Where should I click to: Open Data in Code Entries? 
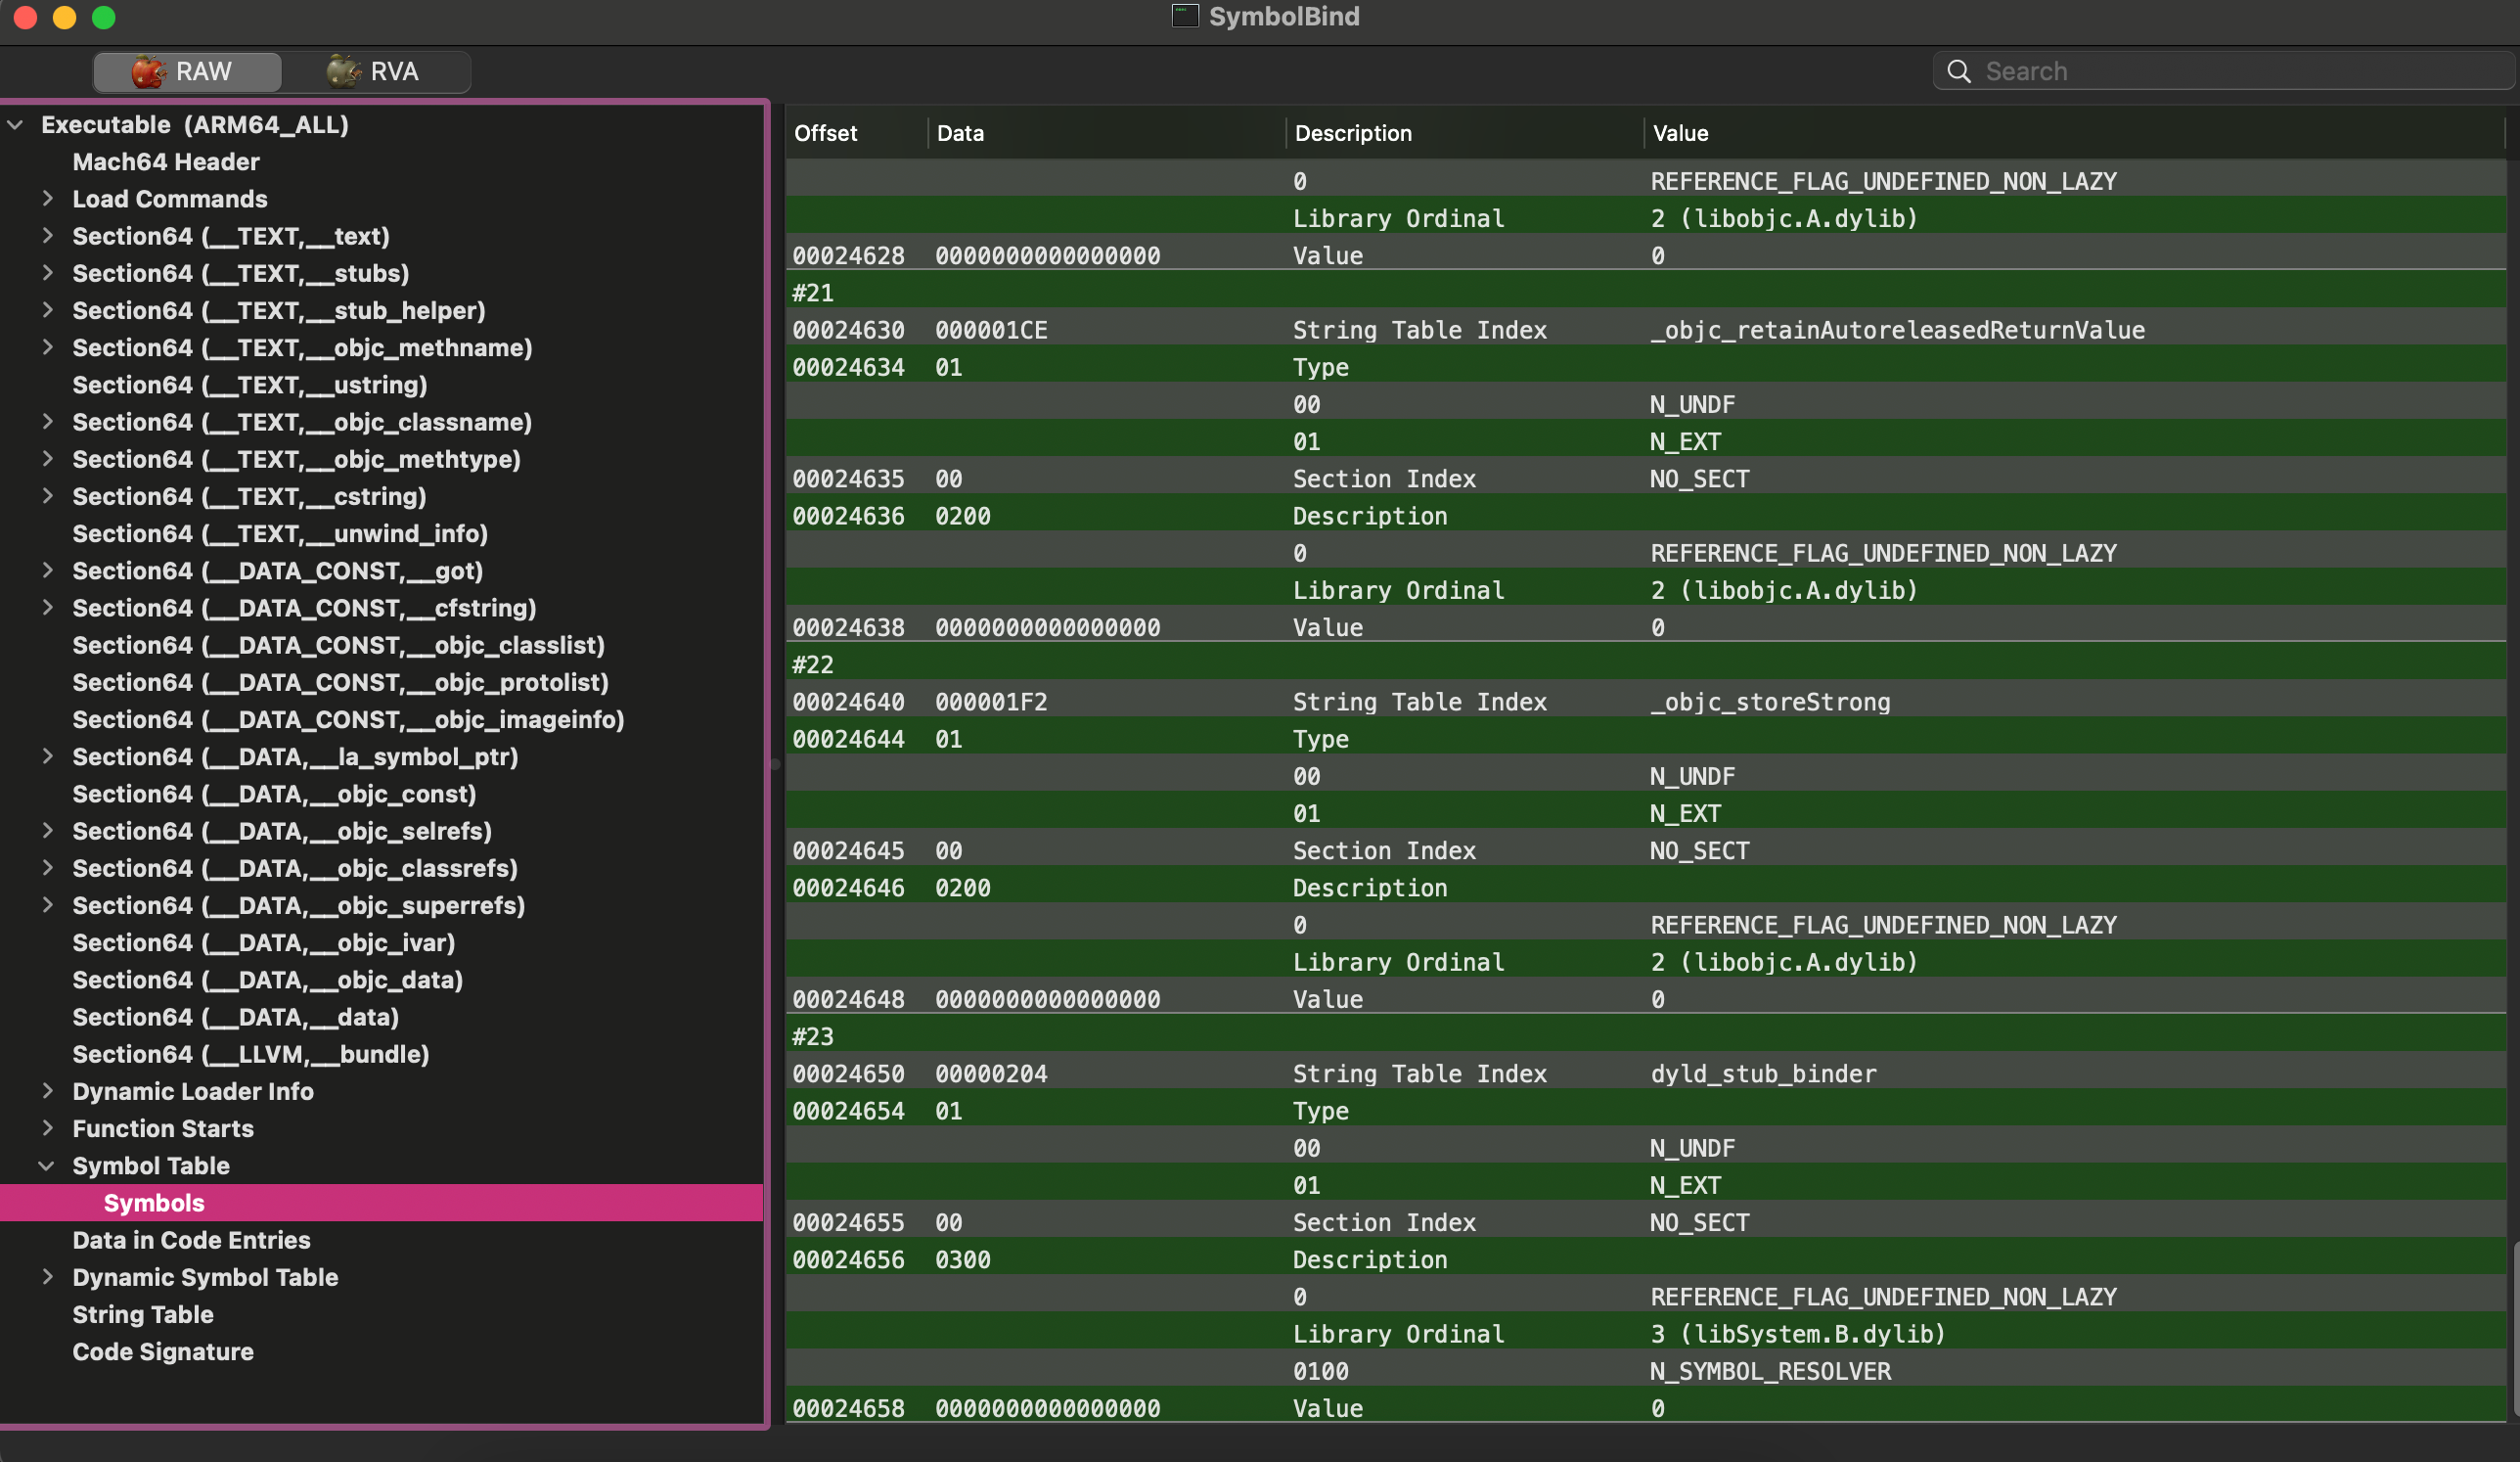coord(191,1240)
